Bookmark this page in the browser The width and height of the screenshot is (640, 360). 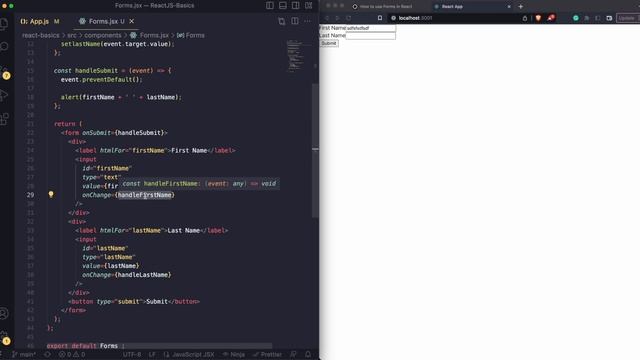[380, 18]
